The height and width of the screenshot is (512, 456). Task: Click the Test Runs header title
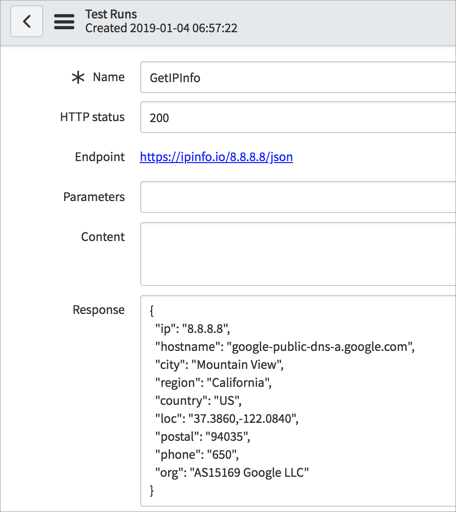[111, 14]
